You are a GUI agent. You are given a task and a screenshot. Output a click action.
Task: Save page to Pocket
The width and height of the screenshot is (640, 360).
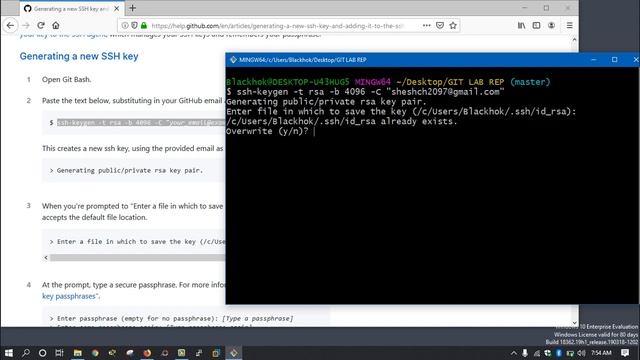[440, 25]
